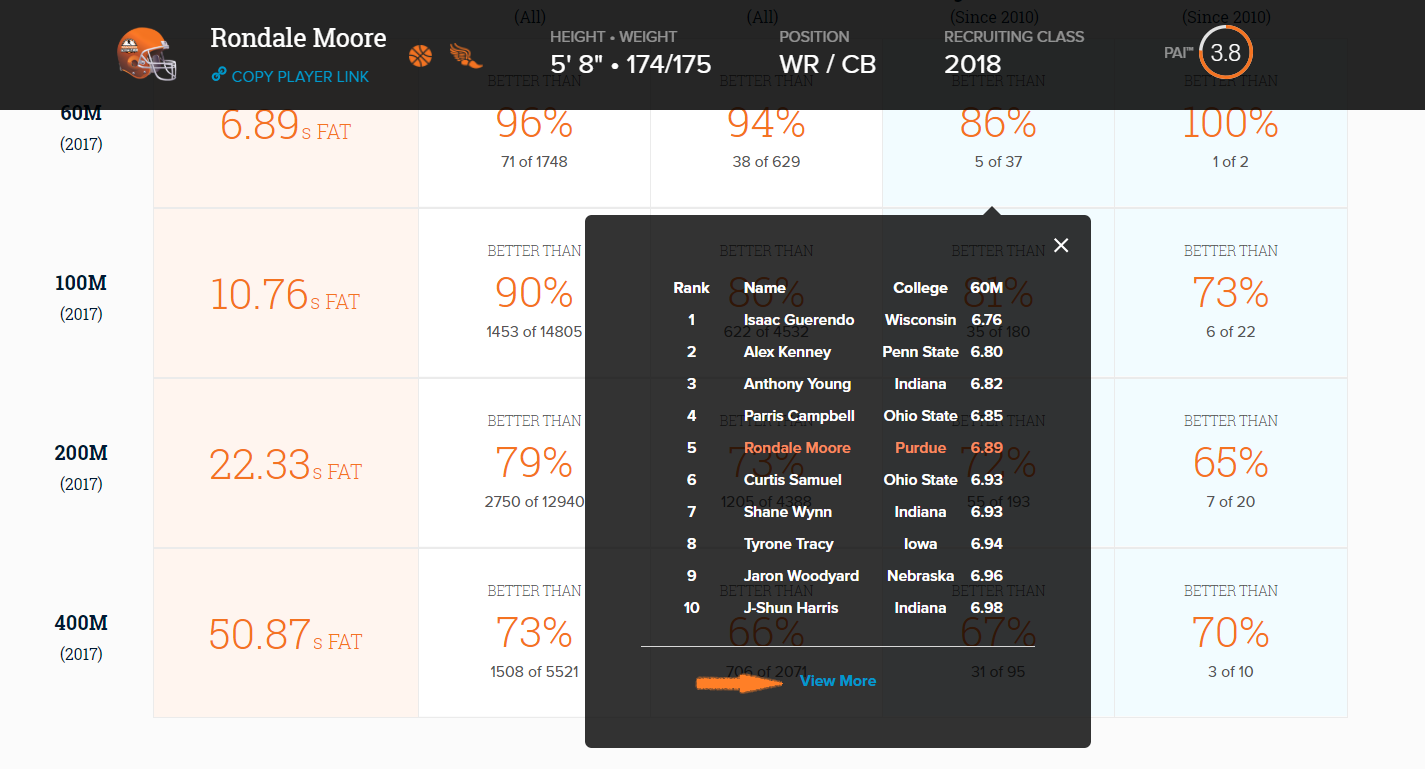Viewport: 1425px width, 769px height.
Task: Click the 100M (2017) row label
Action: coord(80,297)
